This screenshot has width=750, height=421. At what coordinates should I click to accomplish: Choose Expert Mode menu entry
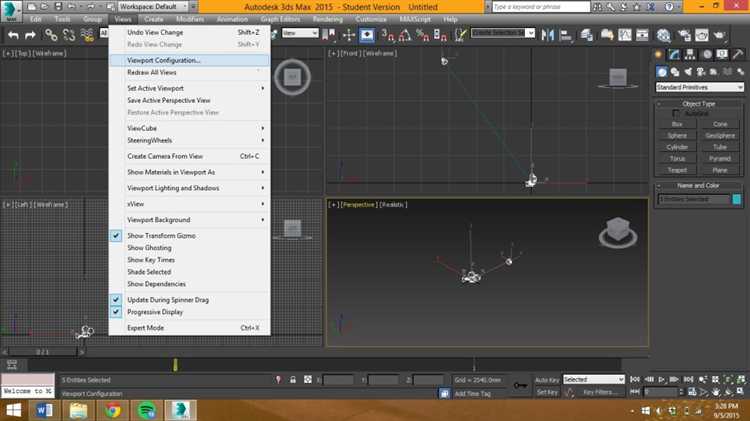click(189, 328)
